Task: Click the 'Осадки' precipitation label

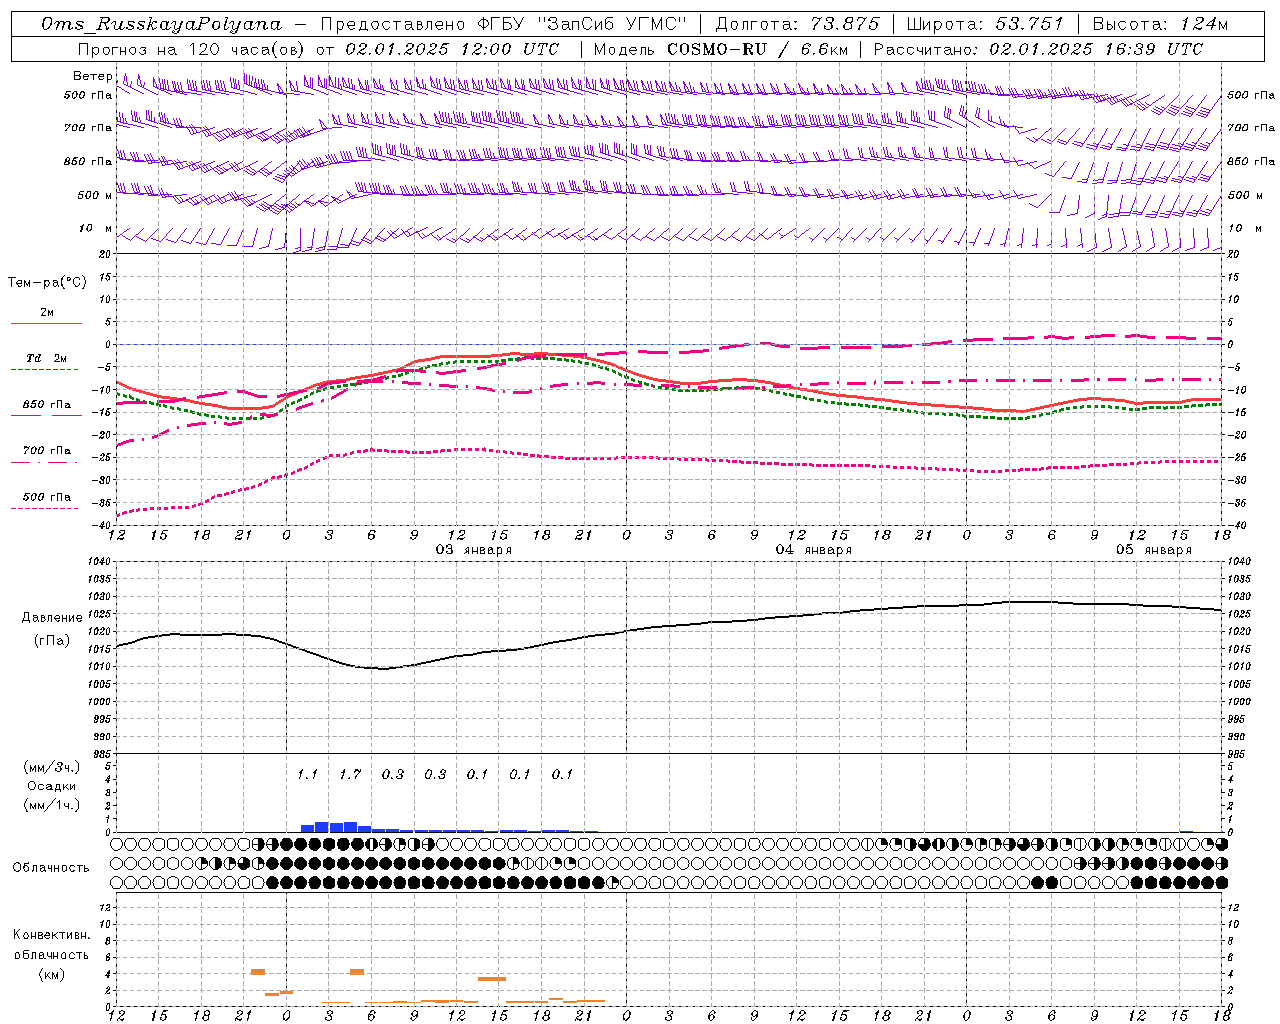Action: click(x=51, y=786)
